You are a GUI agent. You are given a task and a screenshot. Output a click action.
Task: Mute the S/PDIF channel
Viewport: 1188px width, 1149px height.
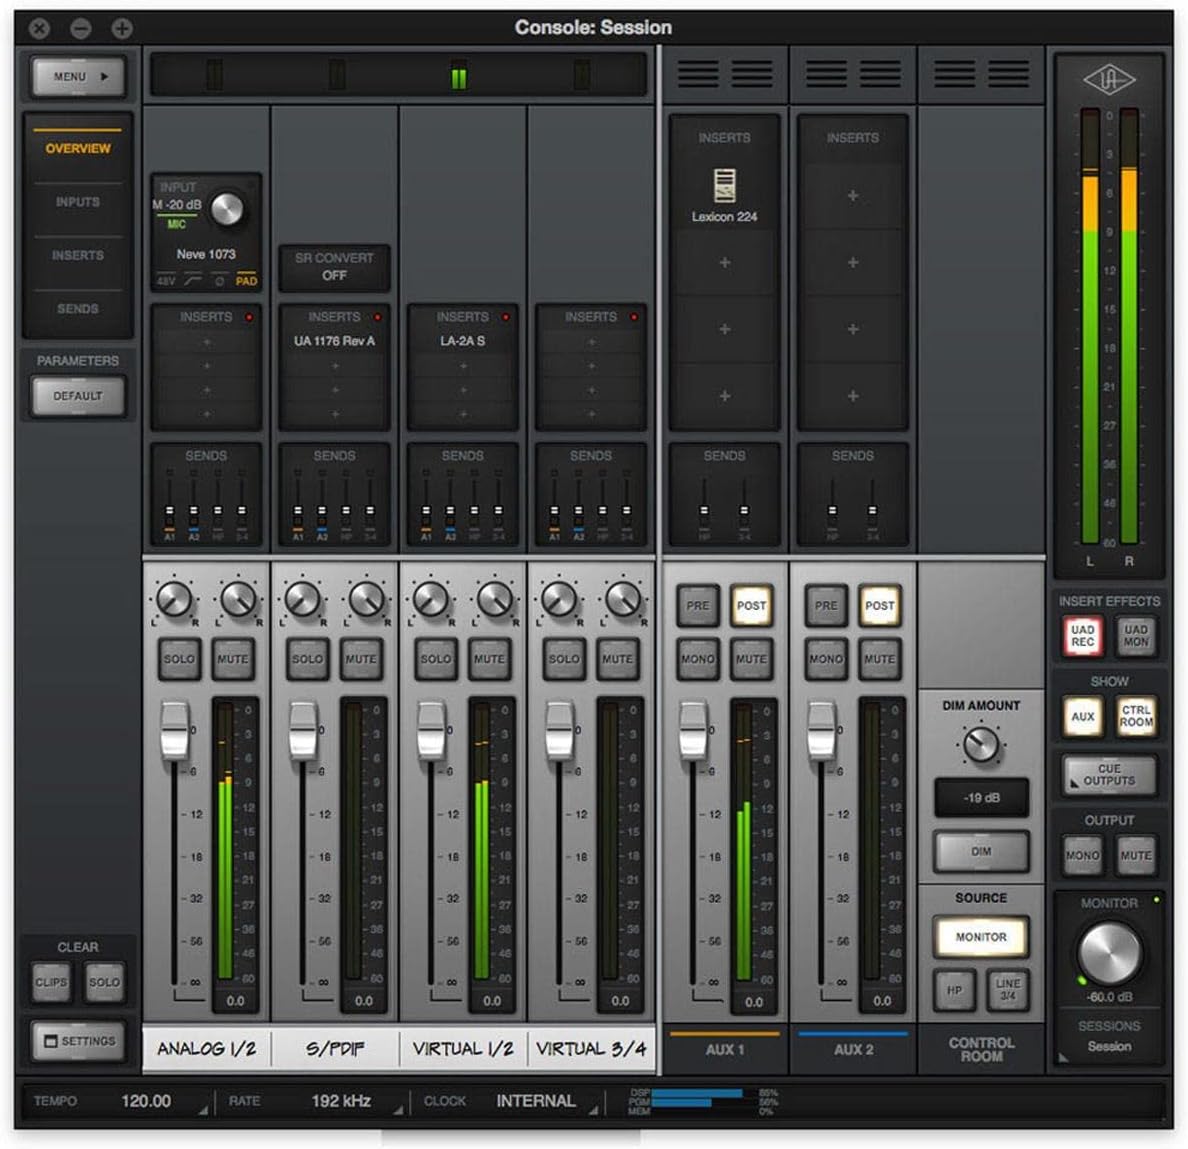[360, 658]
